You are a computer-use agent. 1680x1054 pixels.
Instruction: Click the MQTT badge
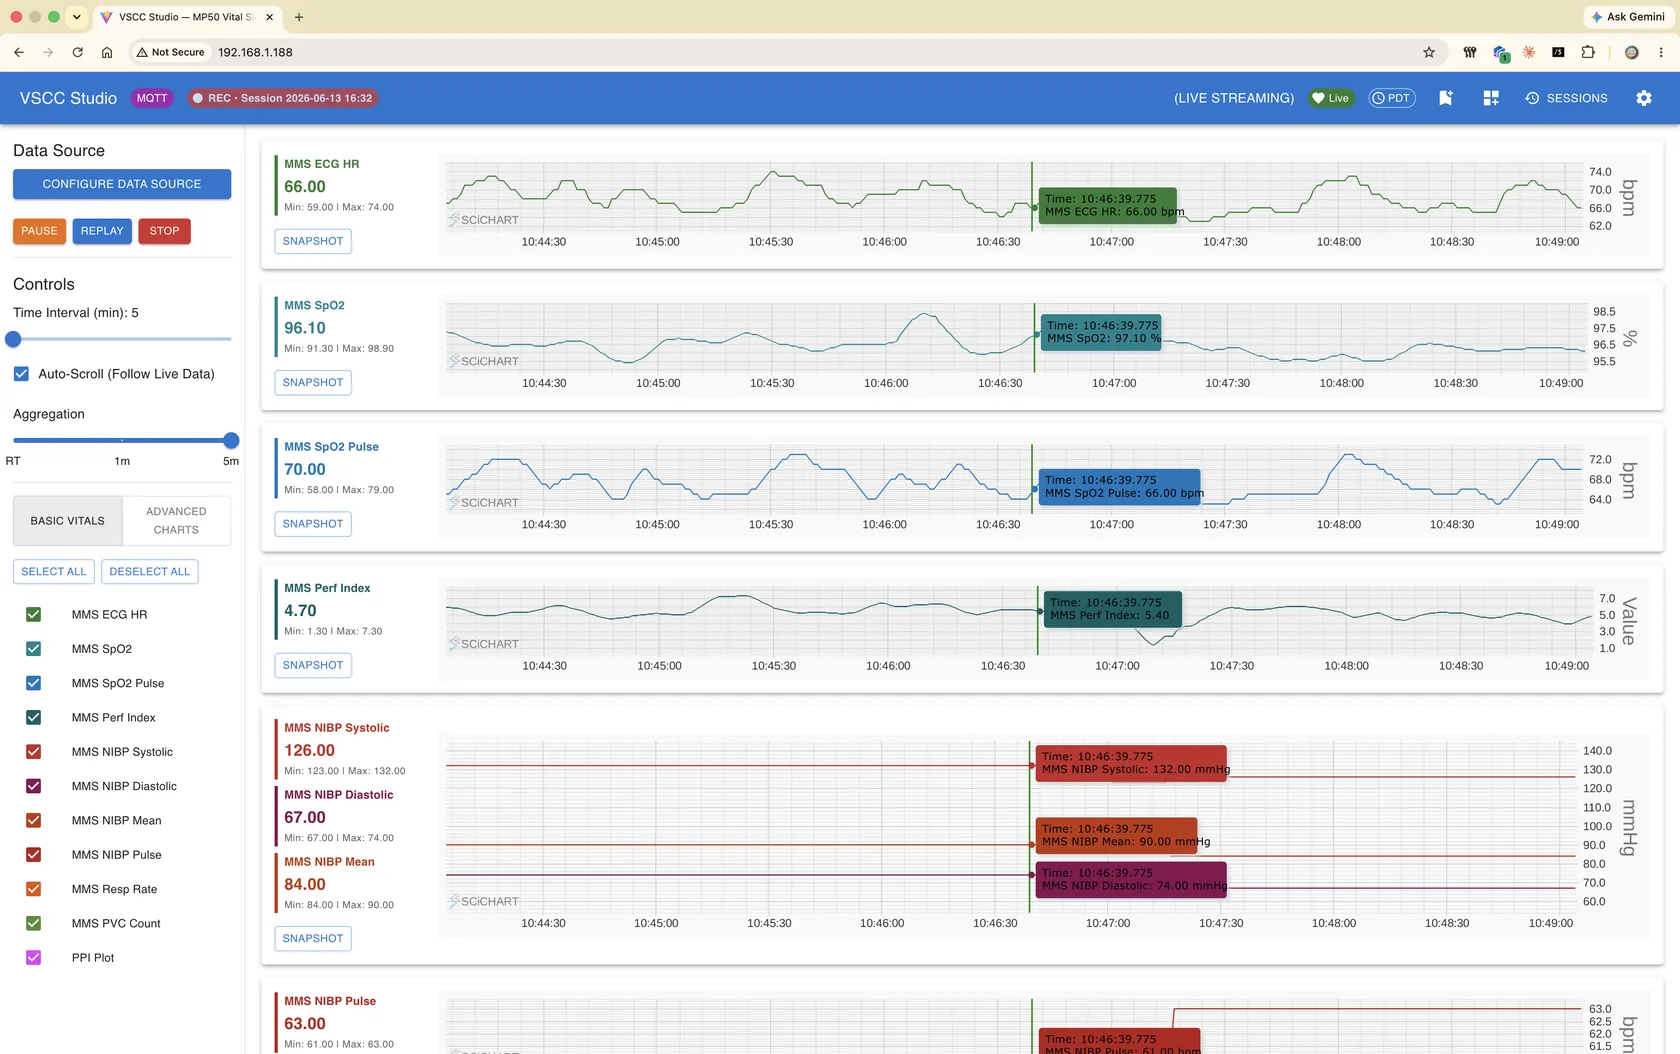[152, 98]
